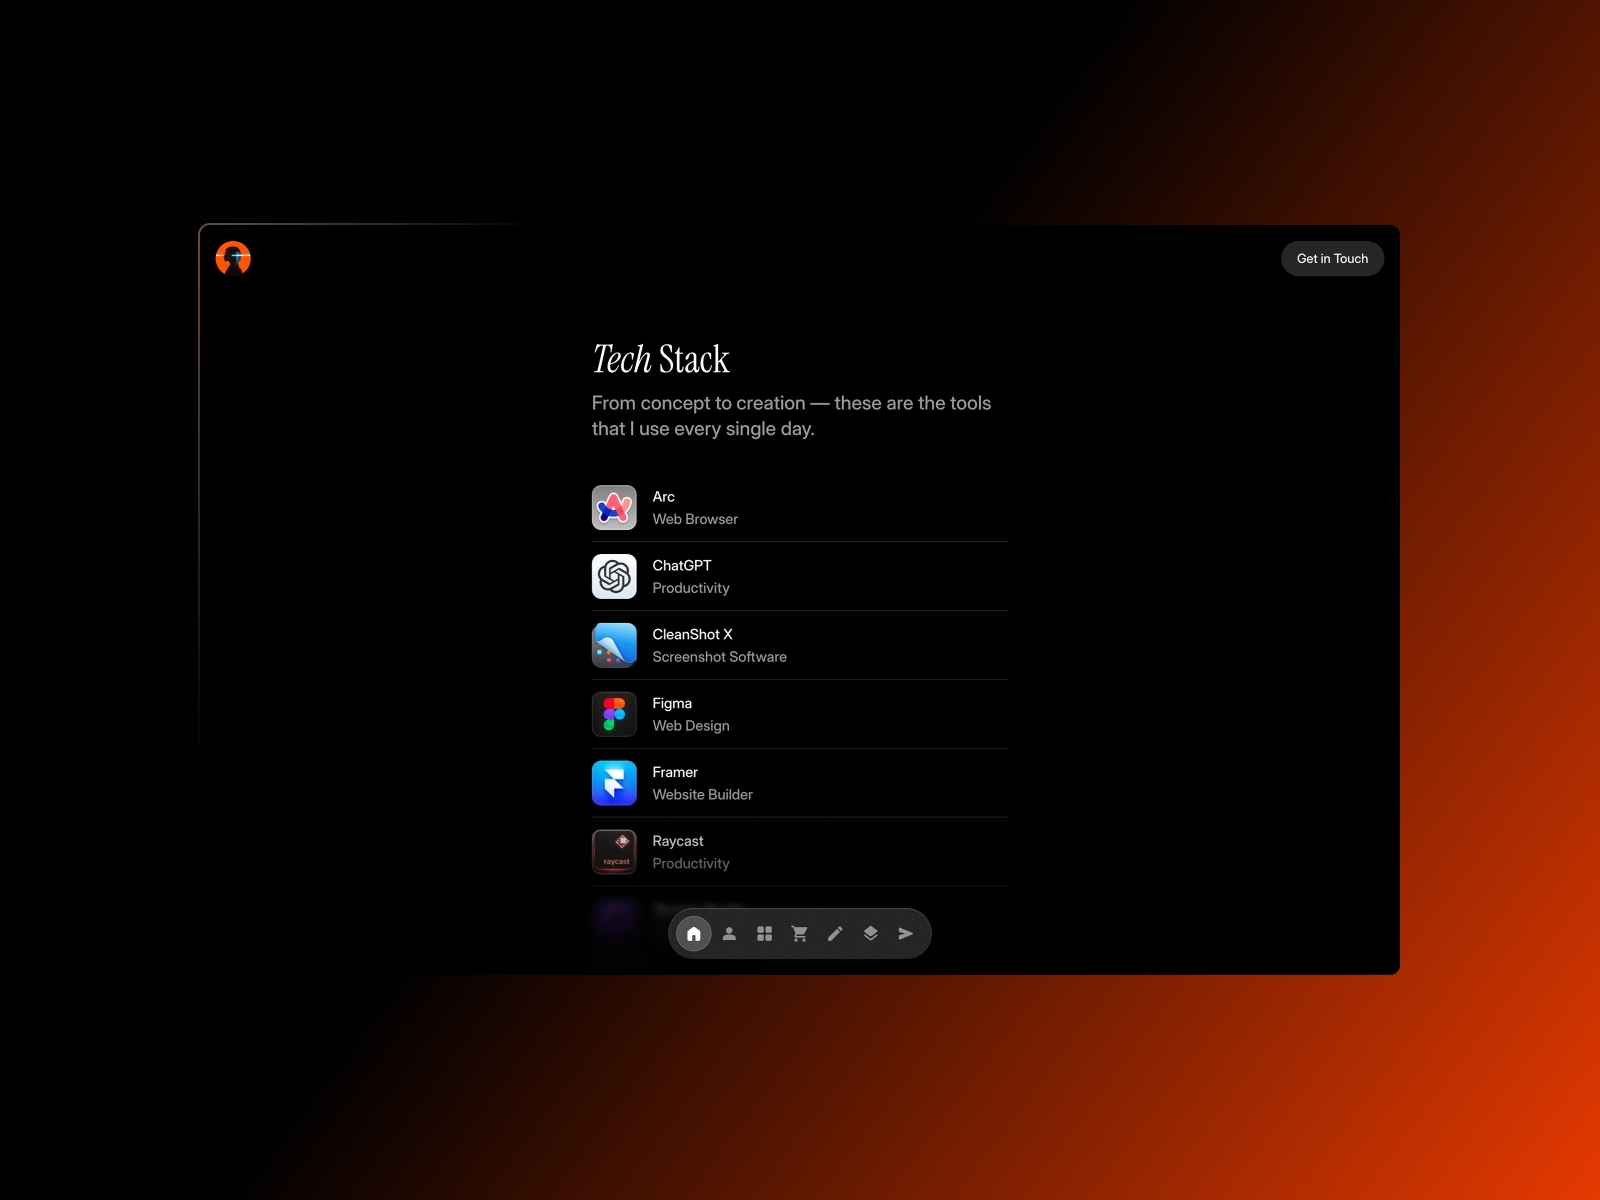Click the Raycast app icon

pyautogui.click(x=614, y=852)
